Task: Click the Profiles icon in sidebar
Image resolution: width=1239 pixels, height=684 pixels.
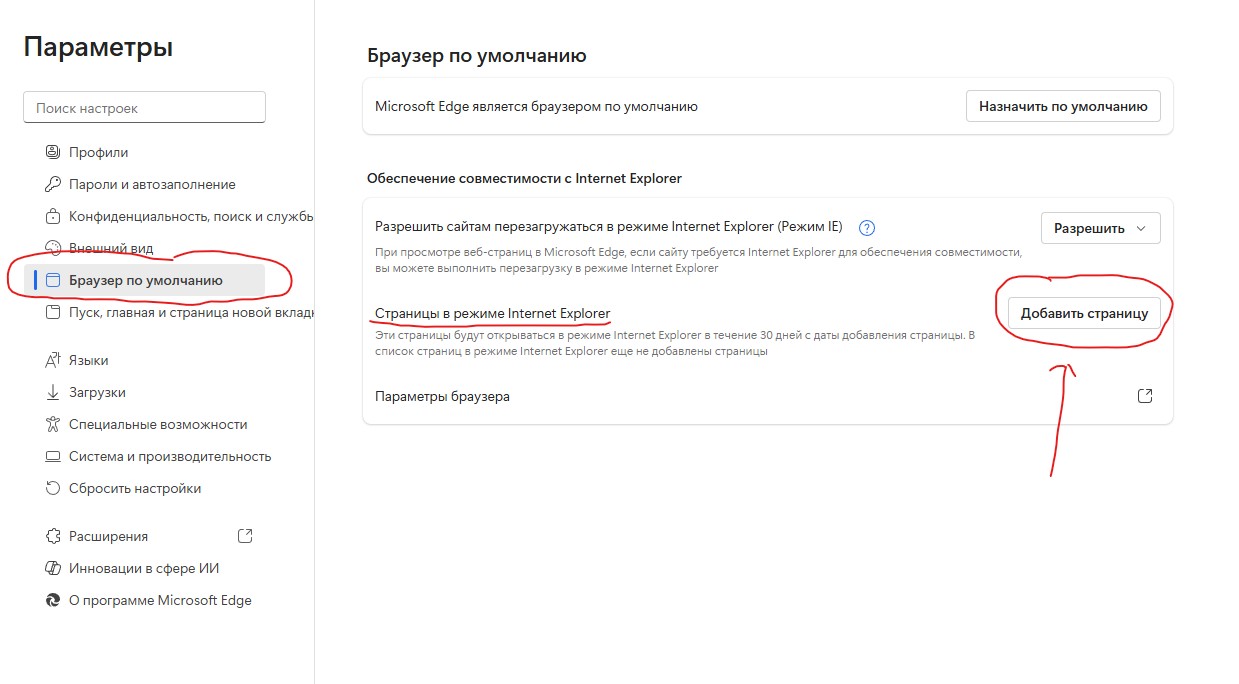Action: 54,152
